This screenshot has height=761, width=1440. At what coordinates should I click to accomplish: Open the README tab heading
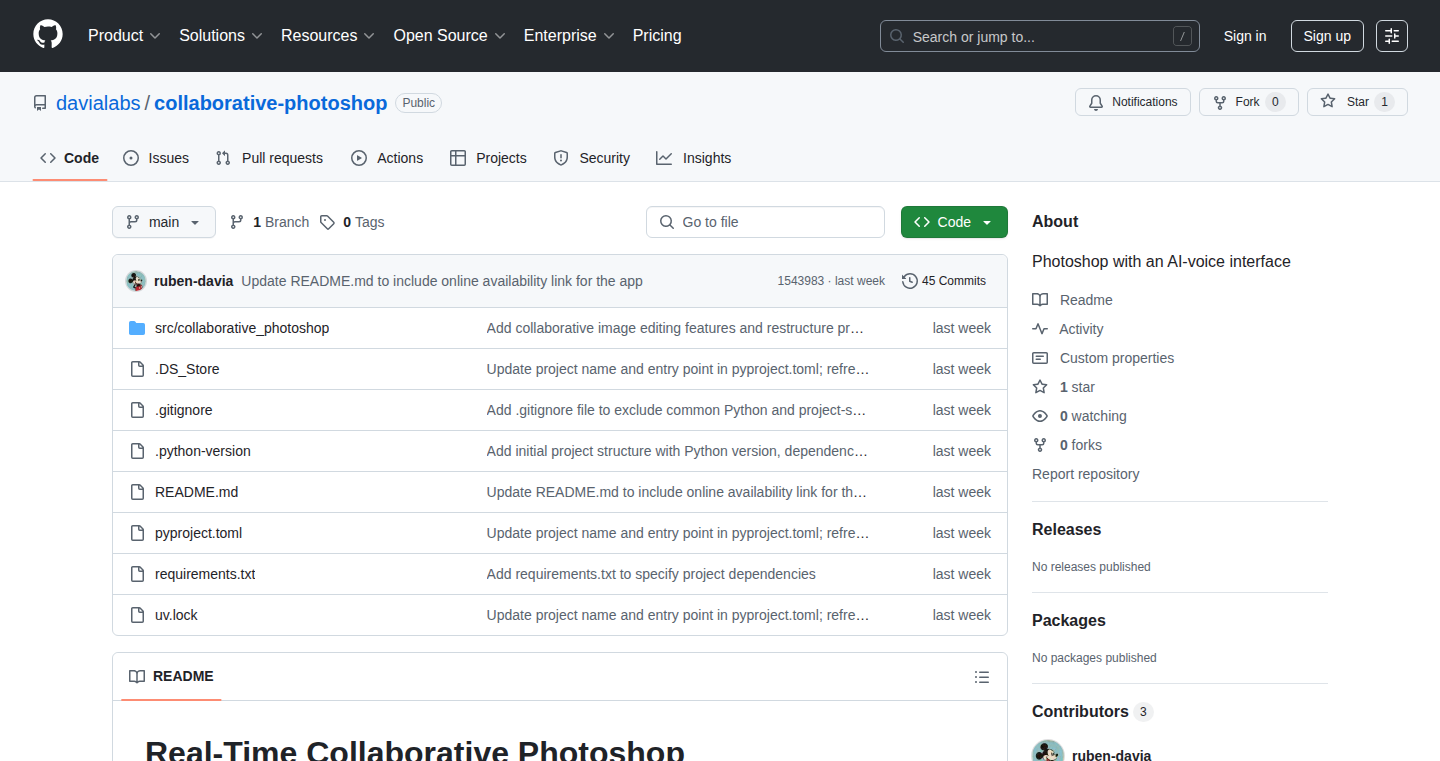pos(171,676)
